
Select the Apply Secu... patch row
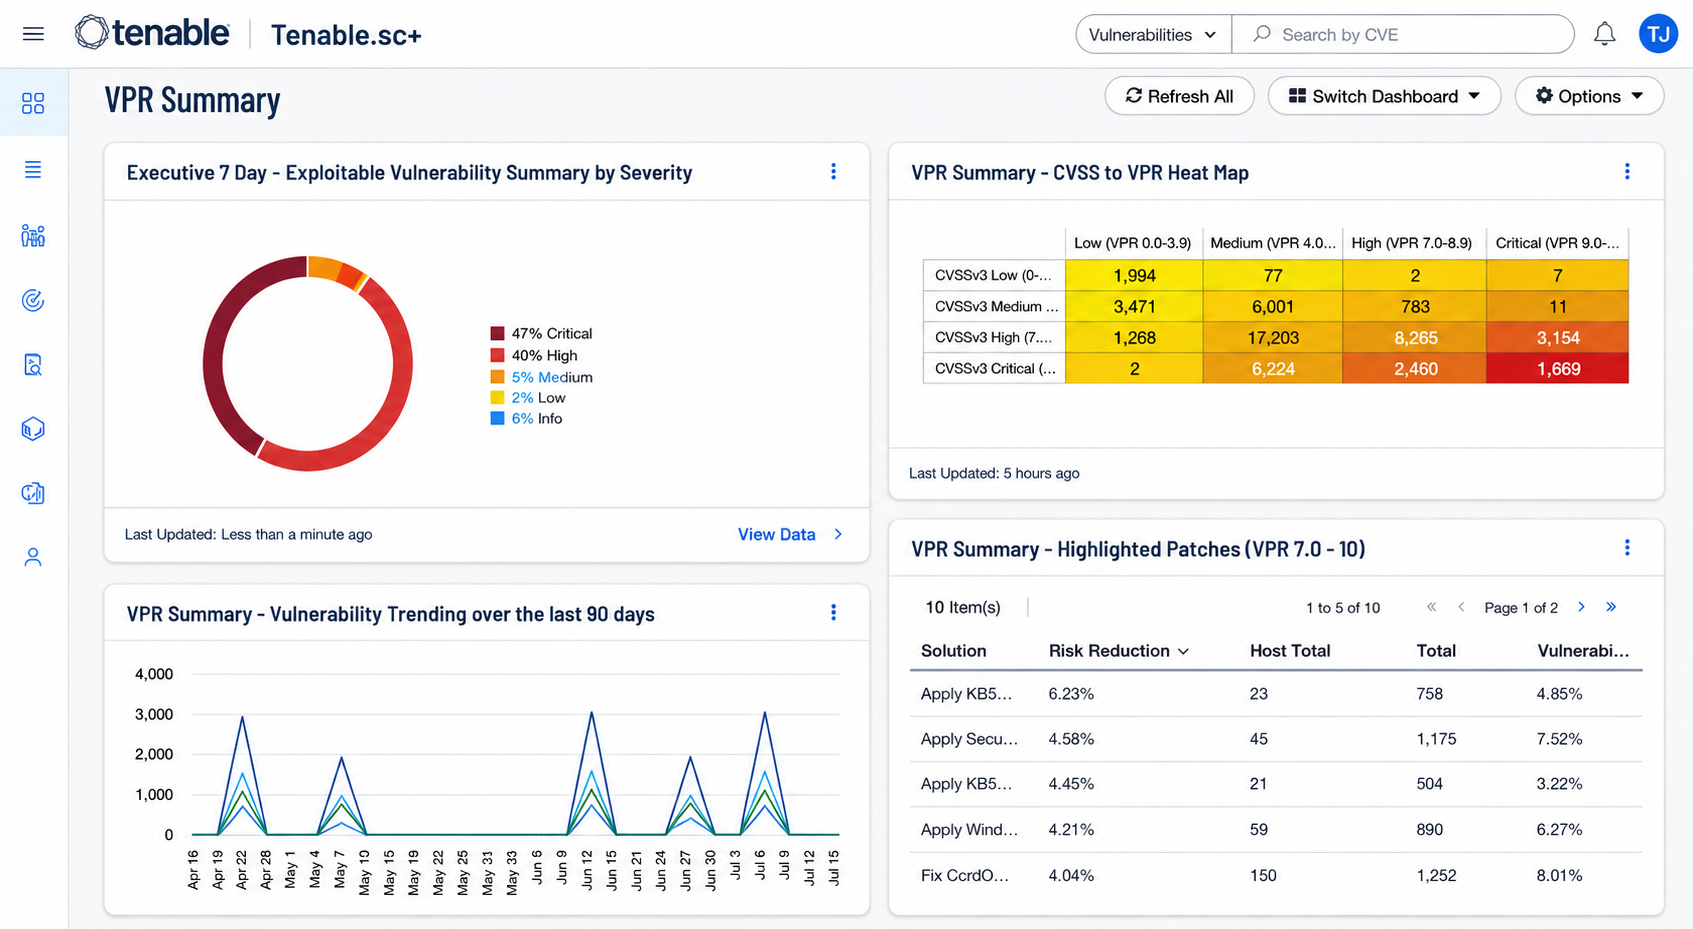click(1276, 739)
